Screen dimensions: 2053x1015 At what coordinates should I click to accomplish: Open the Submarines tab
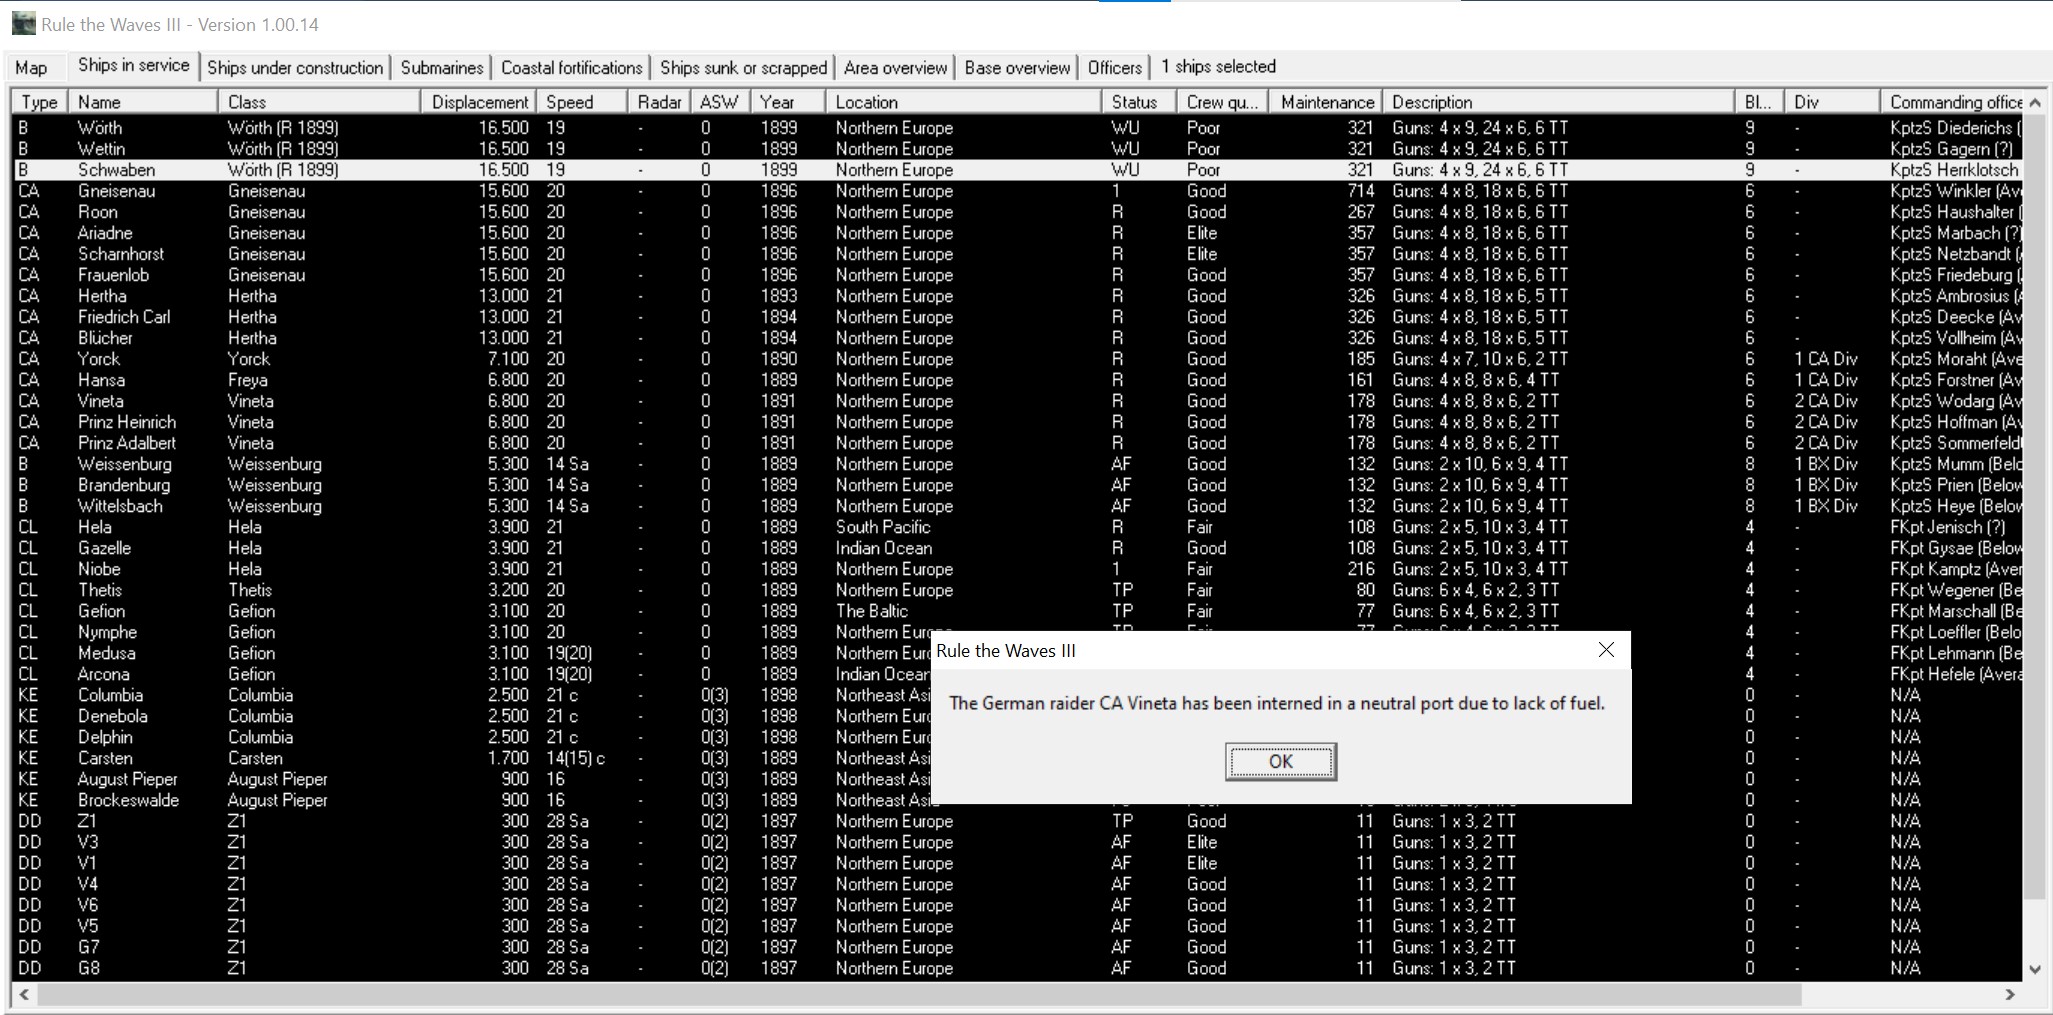[x=442, y=67]
